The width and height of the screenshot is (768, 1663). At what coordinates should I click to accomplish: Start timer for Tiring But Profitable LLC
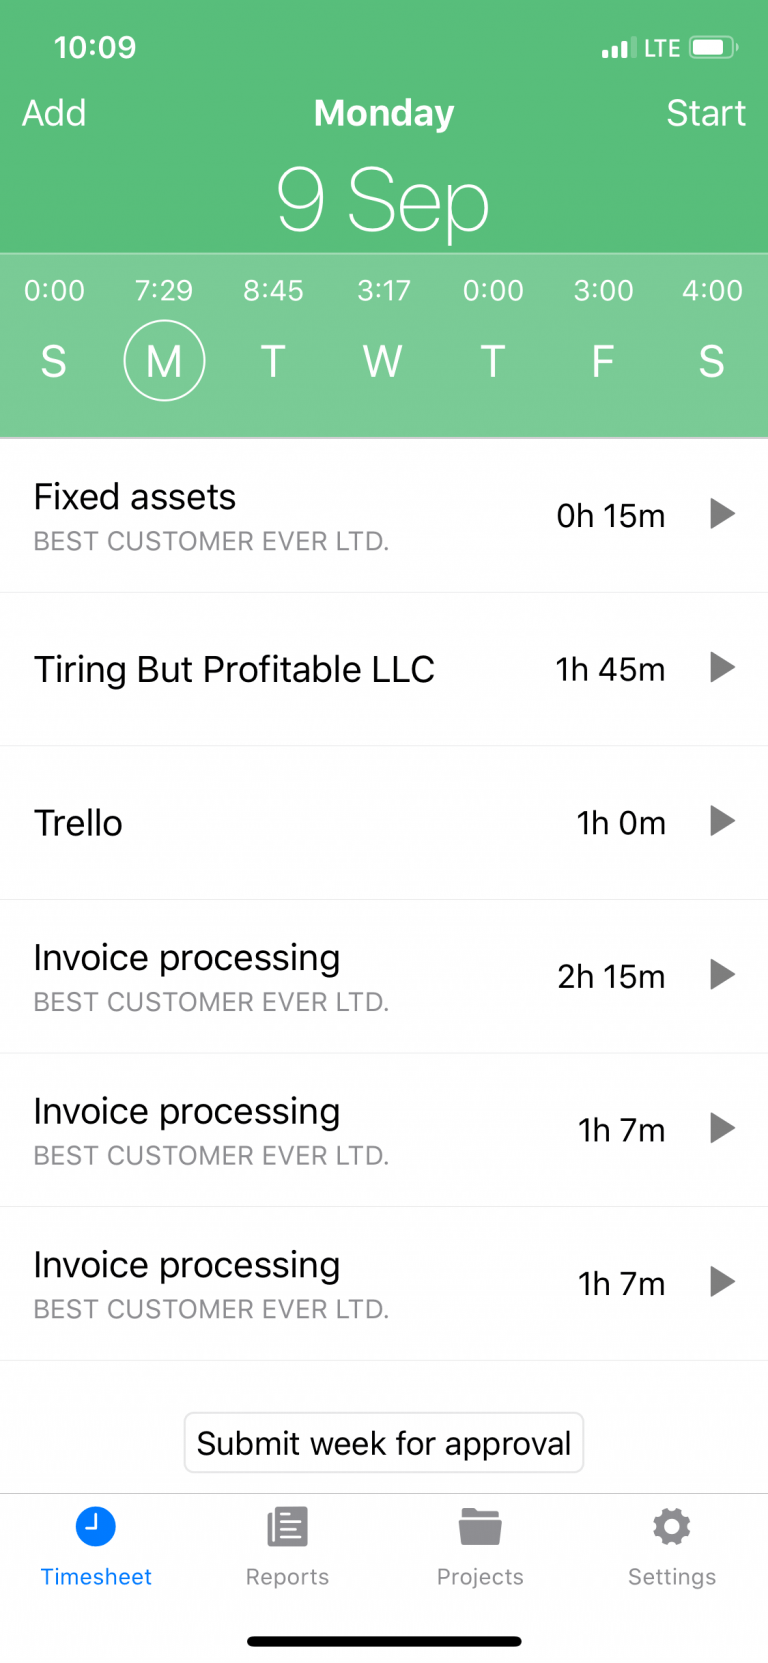(x=722, y=667)
